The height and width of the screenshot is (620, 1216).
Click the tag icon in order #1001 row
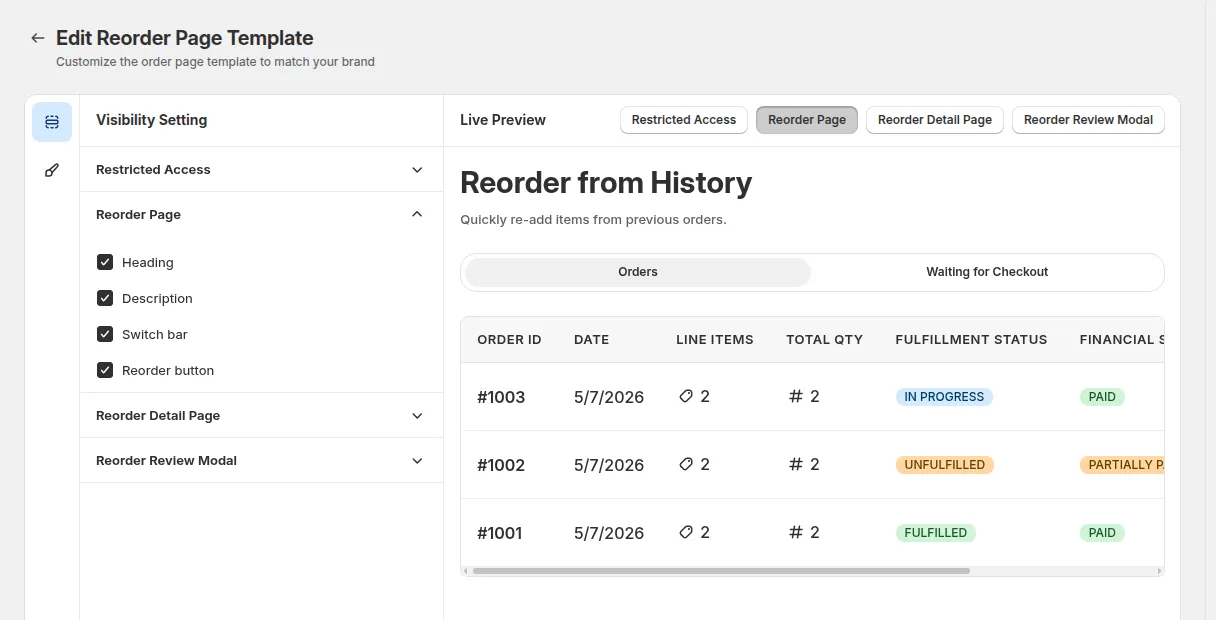tap(686, 533)
